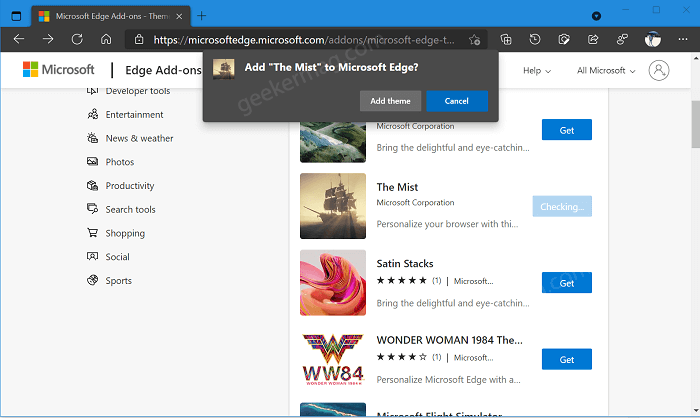Get the Satin Stacks theme
The image size is (700, 418).
click(x=567, y=283)
